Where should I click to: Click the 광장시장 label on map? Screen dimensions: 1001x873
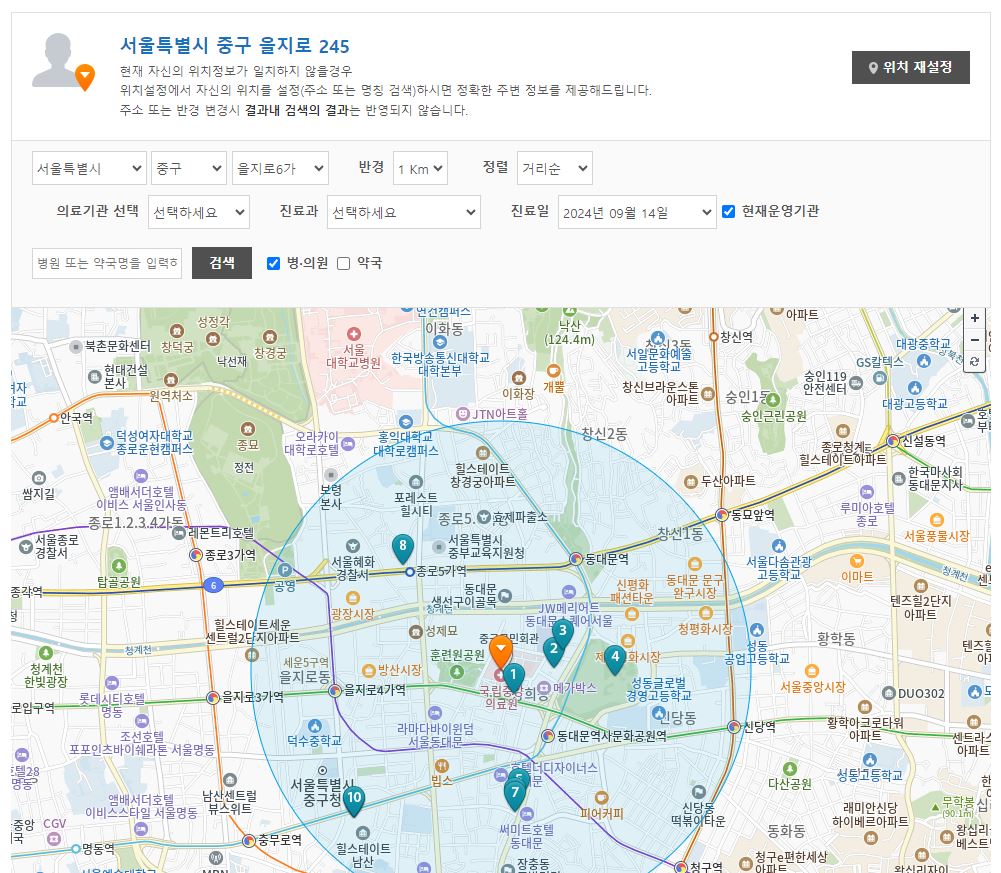point(352,613)
